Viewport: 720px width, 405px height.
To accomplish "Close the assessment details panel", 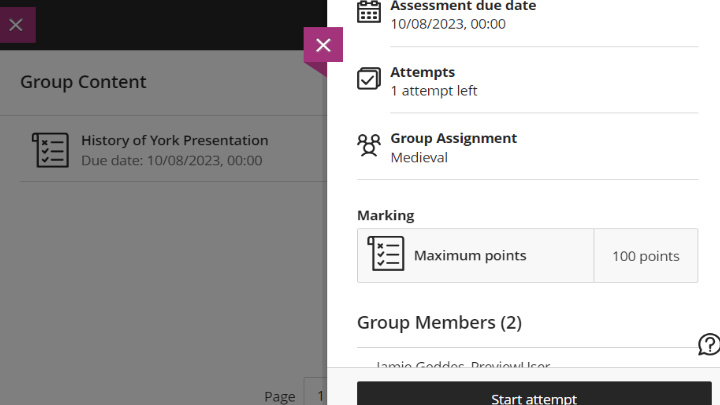I will tap(323, 45).
